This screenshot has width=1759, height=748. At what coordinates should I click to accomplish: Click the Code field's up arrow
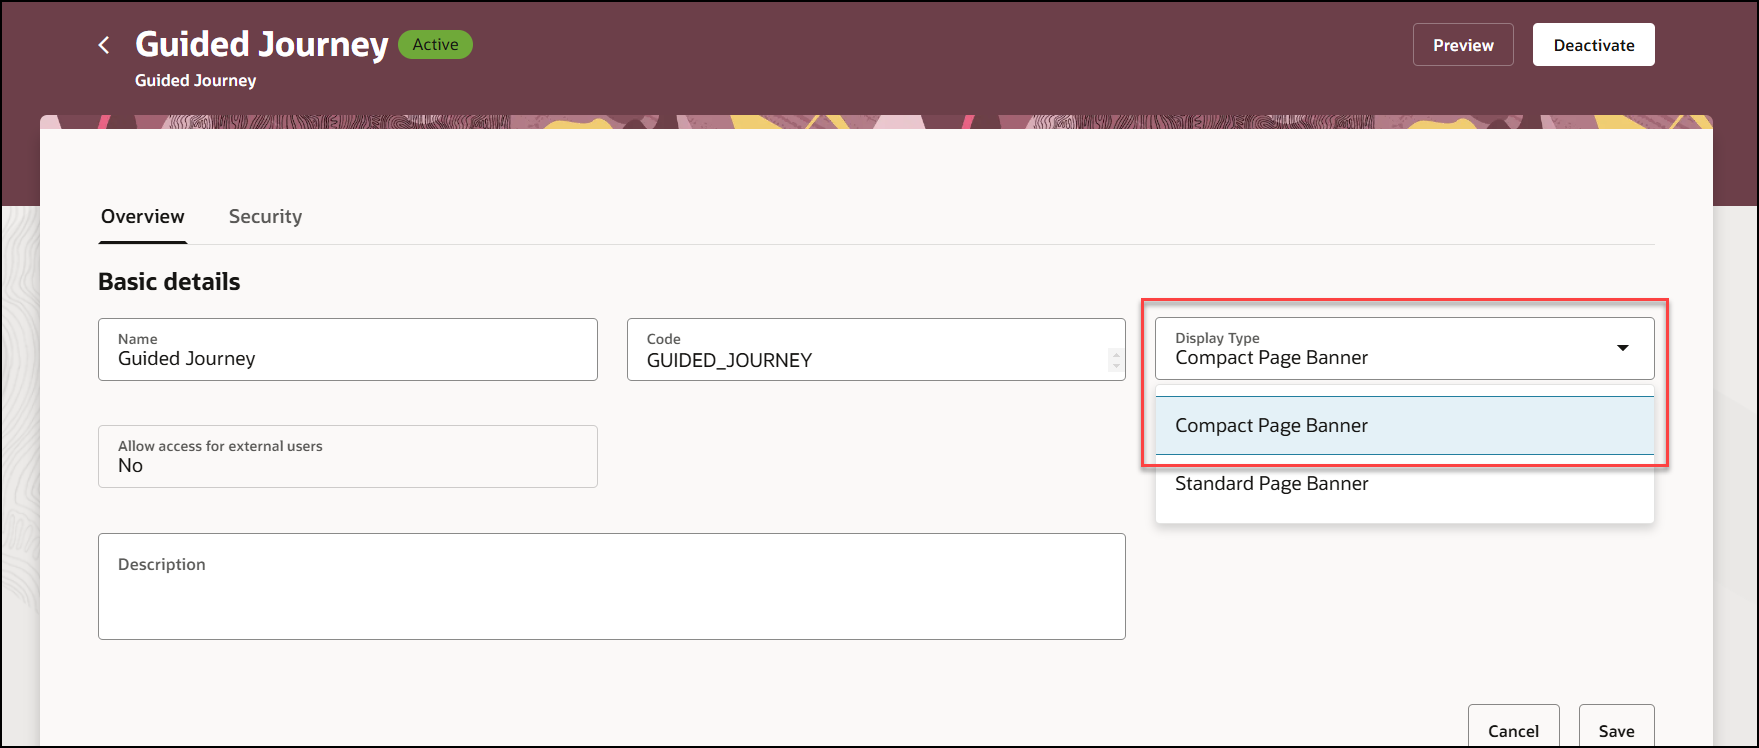point(1116,354)
